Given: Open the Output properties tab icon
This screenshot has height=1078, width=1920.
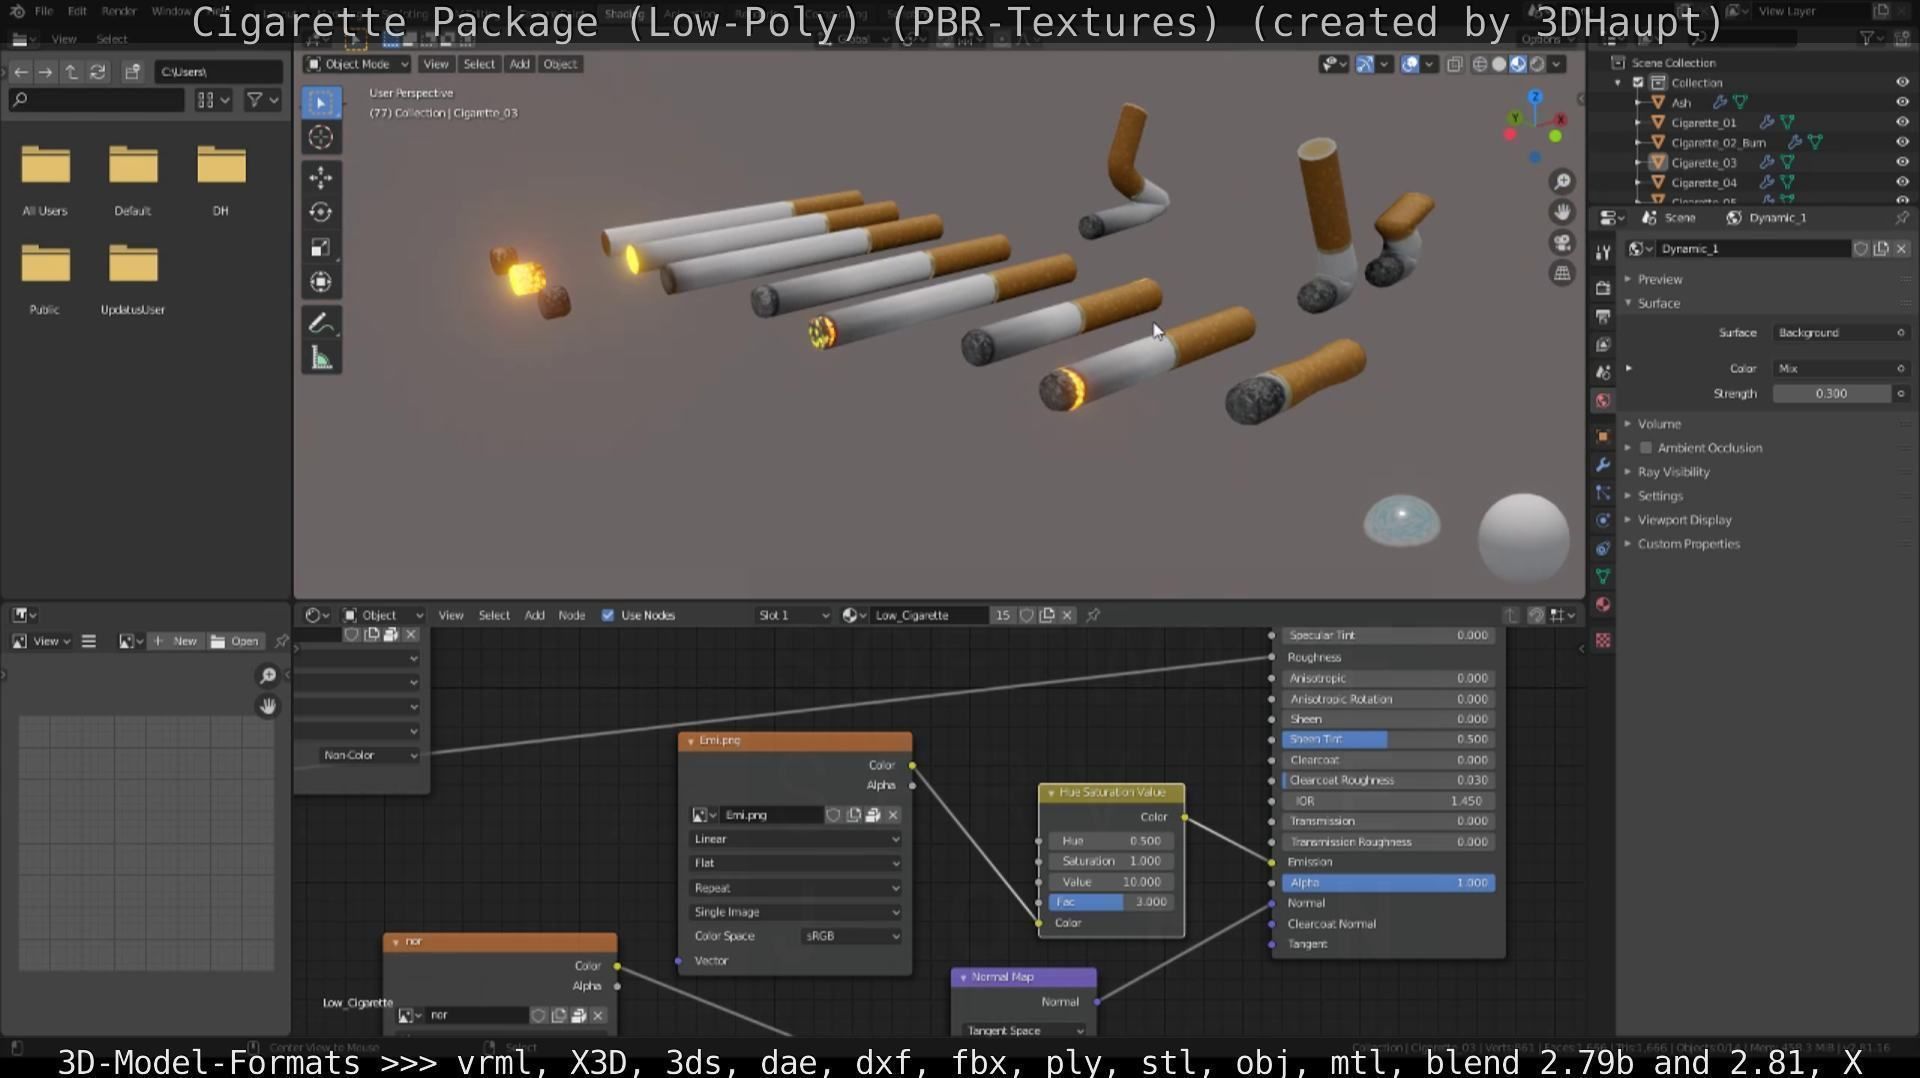Looking at the screenshot, I should point(1603,316).
